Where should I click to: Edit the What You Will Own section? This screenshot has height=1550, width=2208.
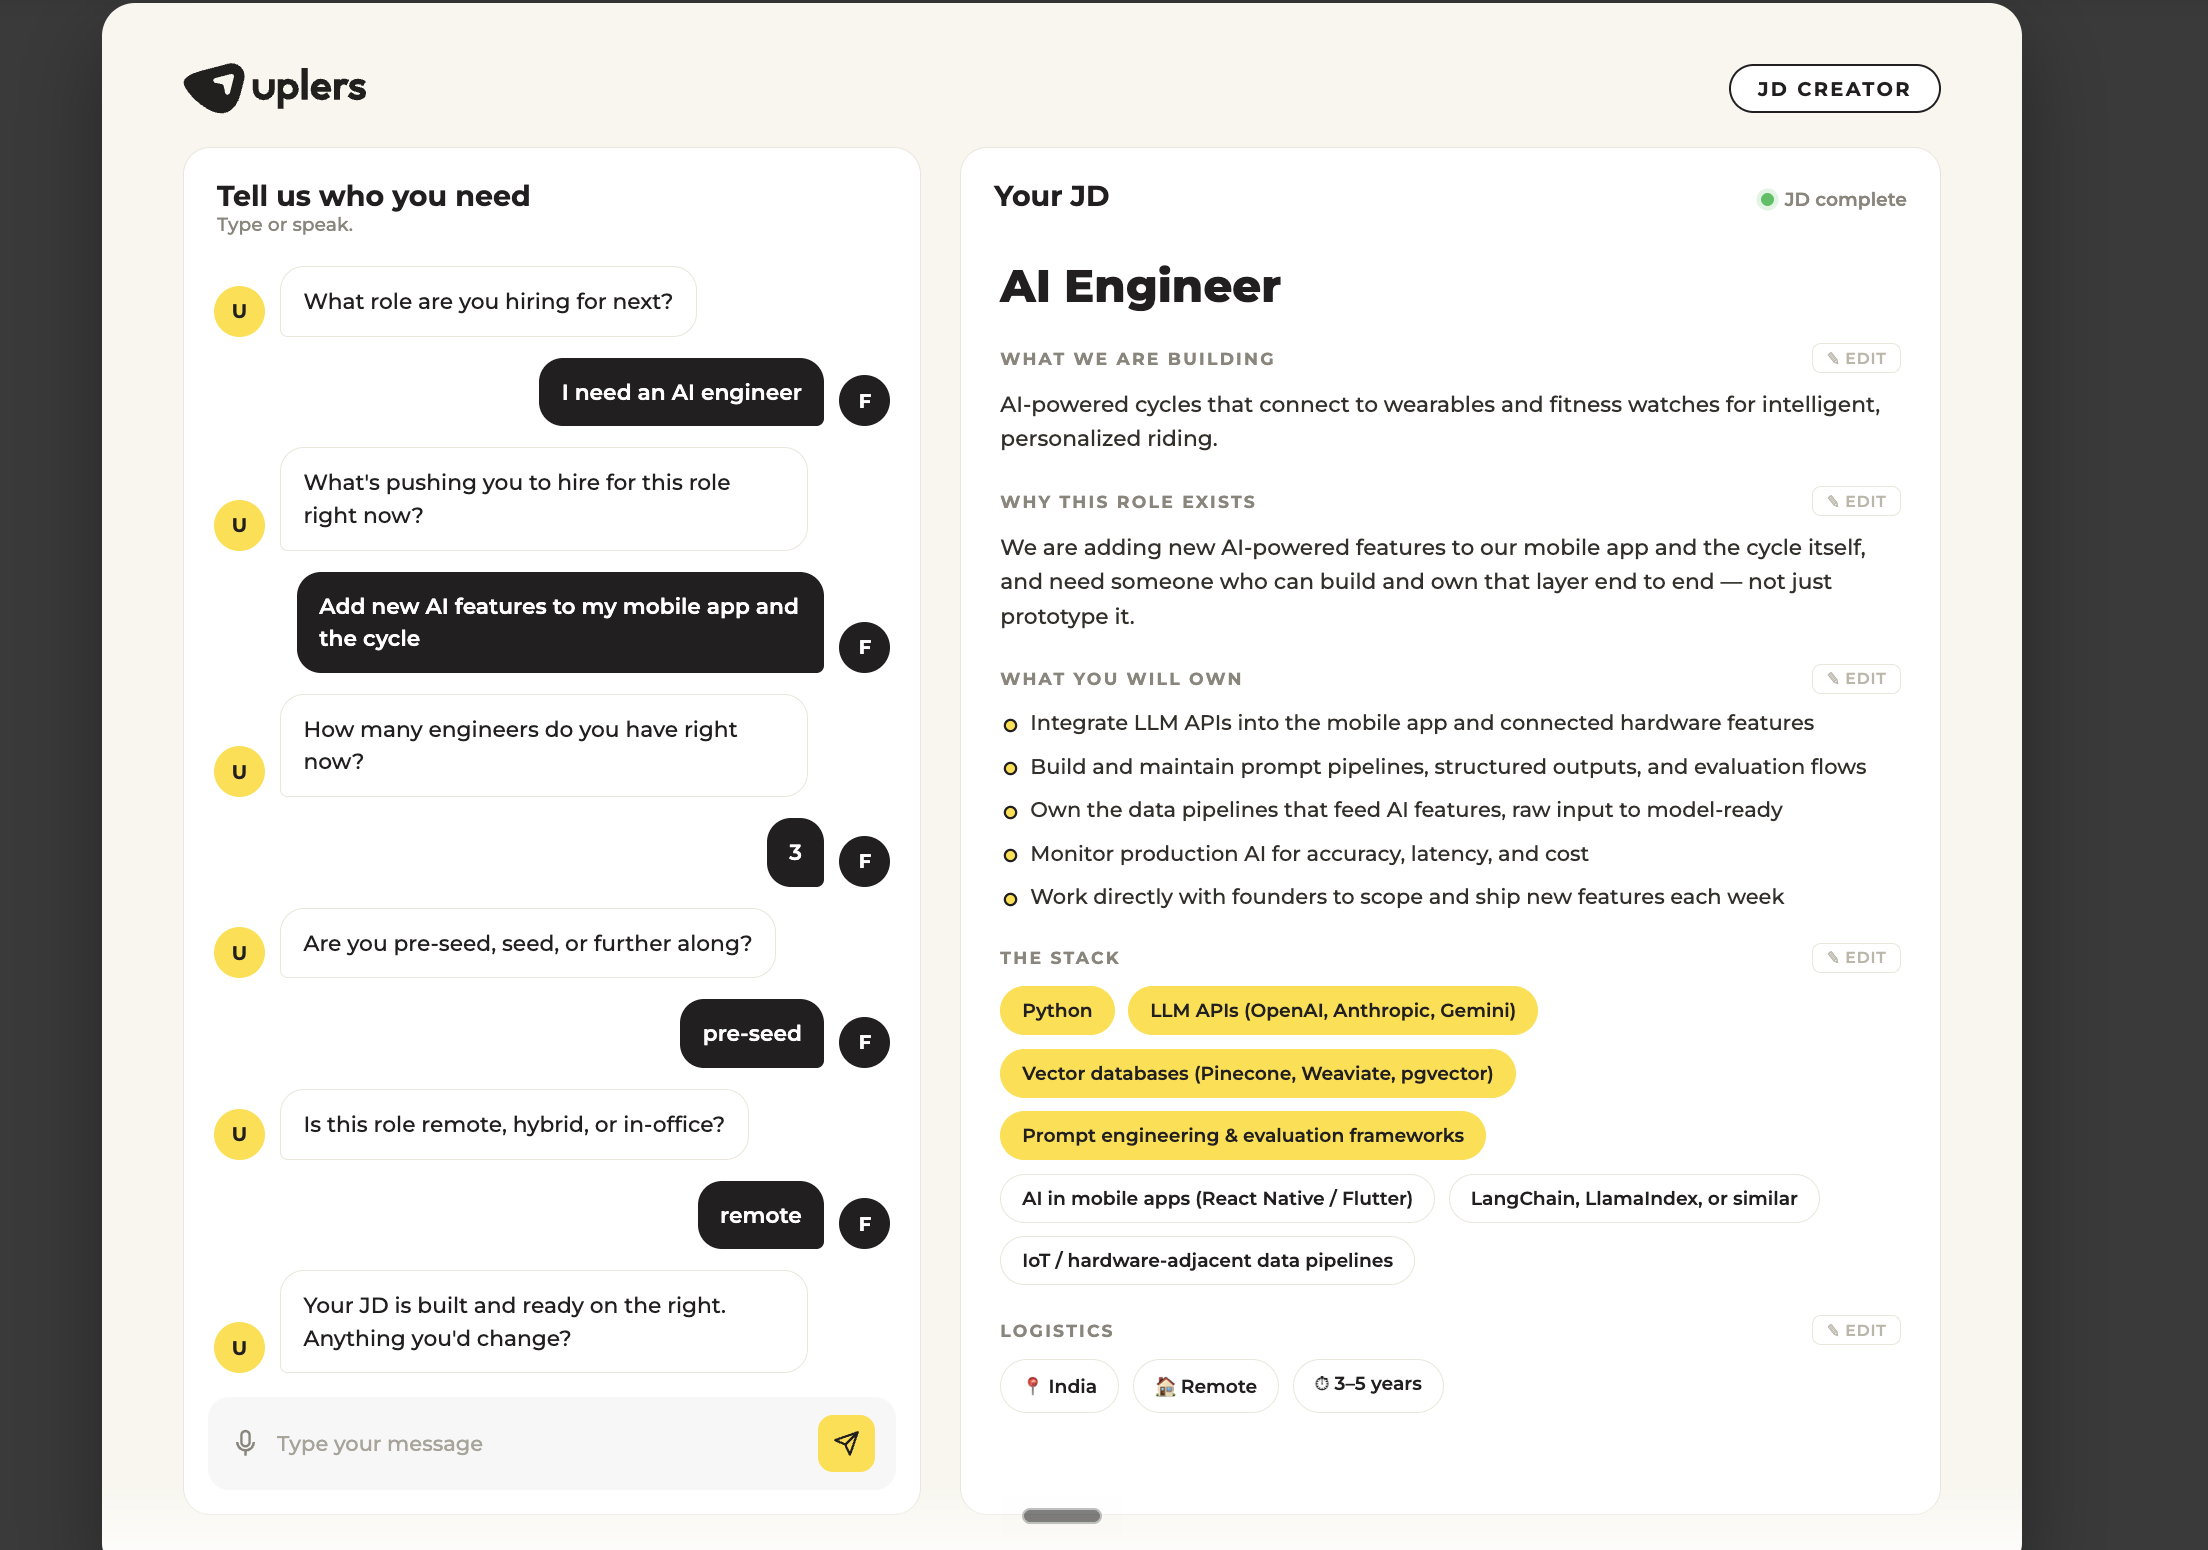(x=1856, y=678)
